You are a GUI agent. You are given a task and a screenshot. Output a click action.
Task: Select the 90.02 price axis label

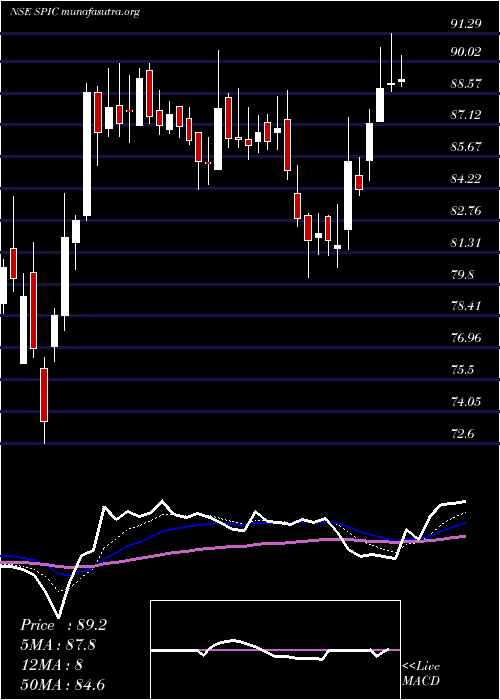tap(466, 52)
